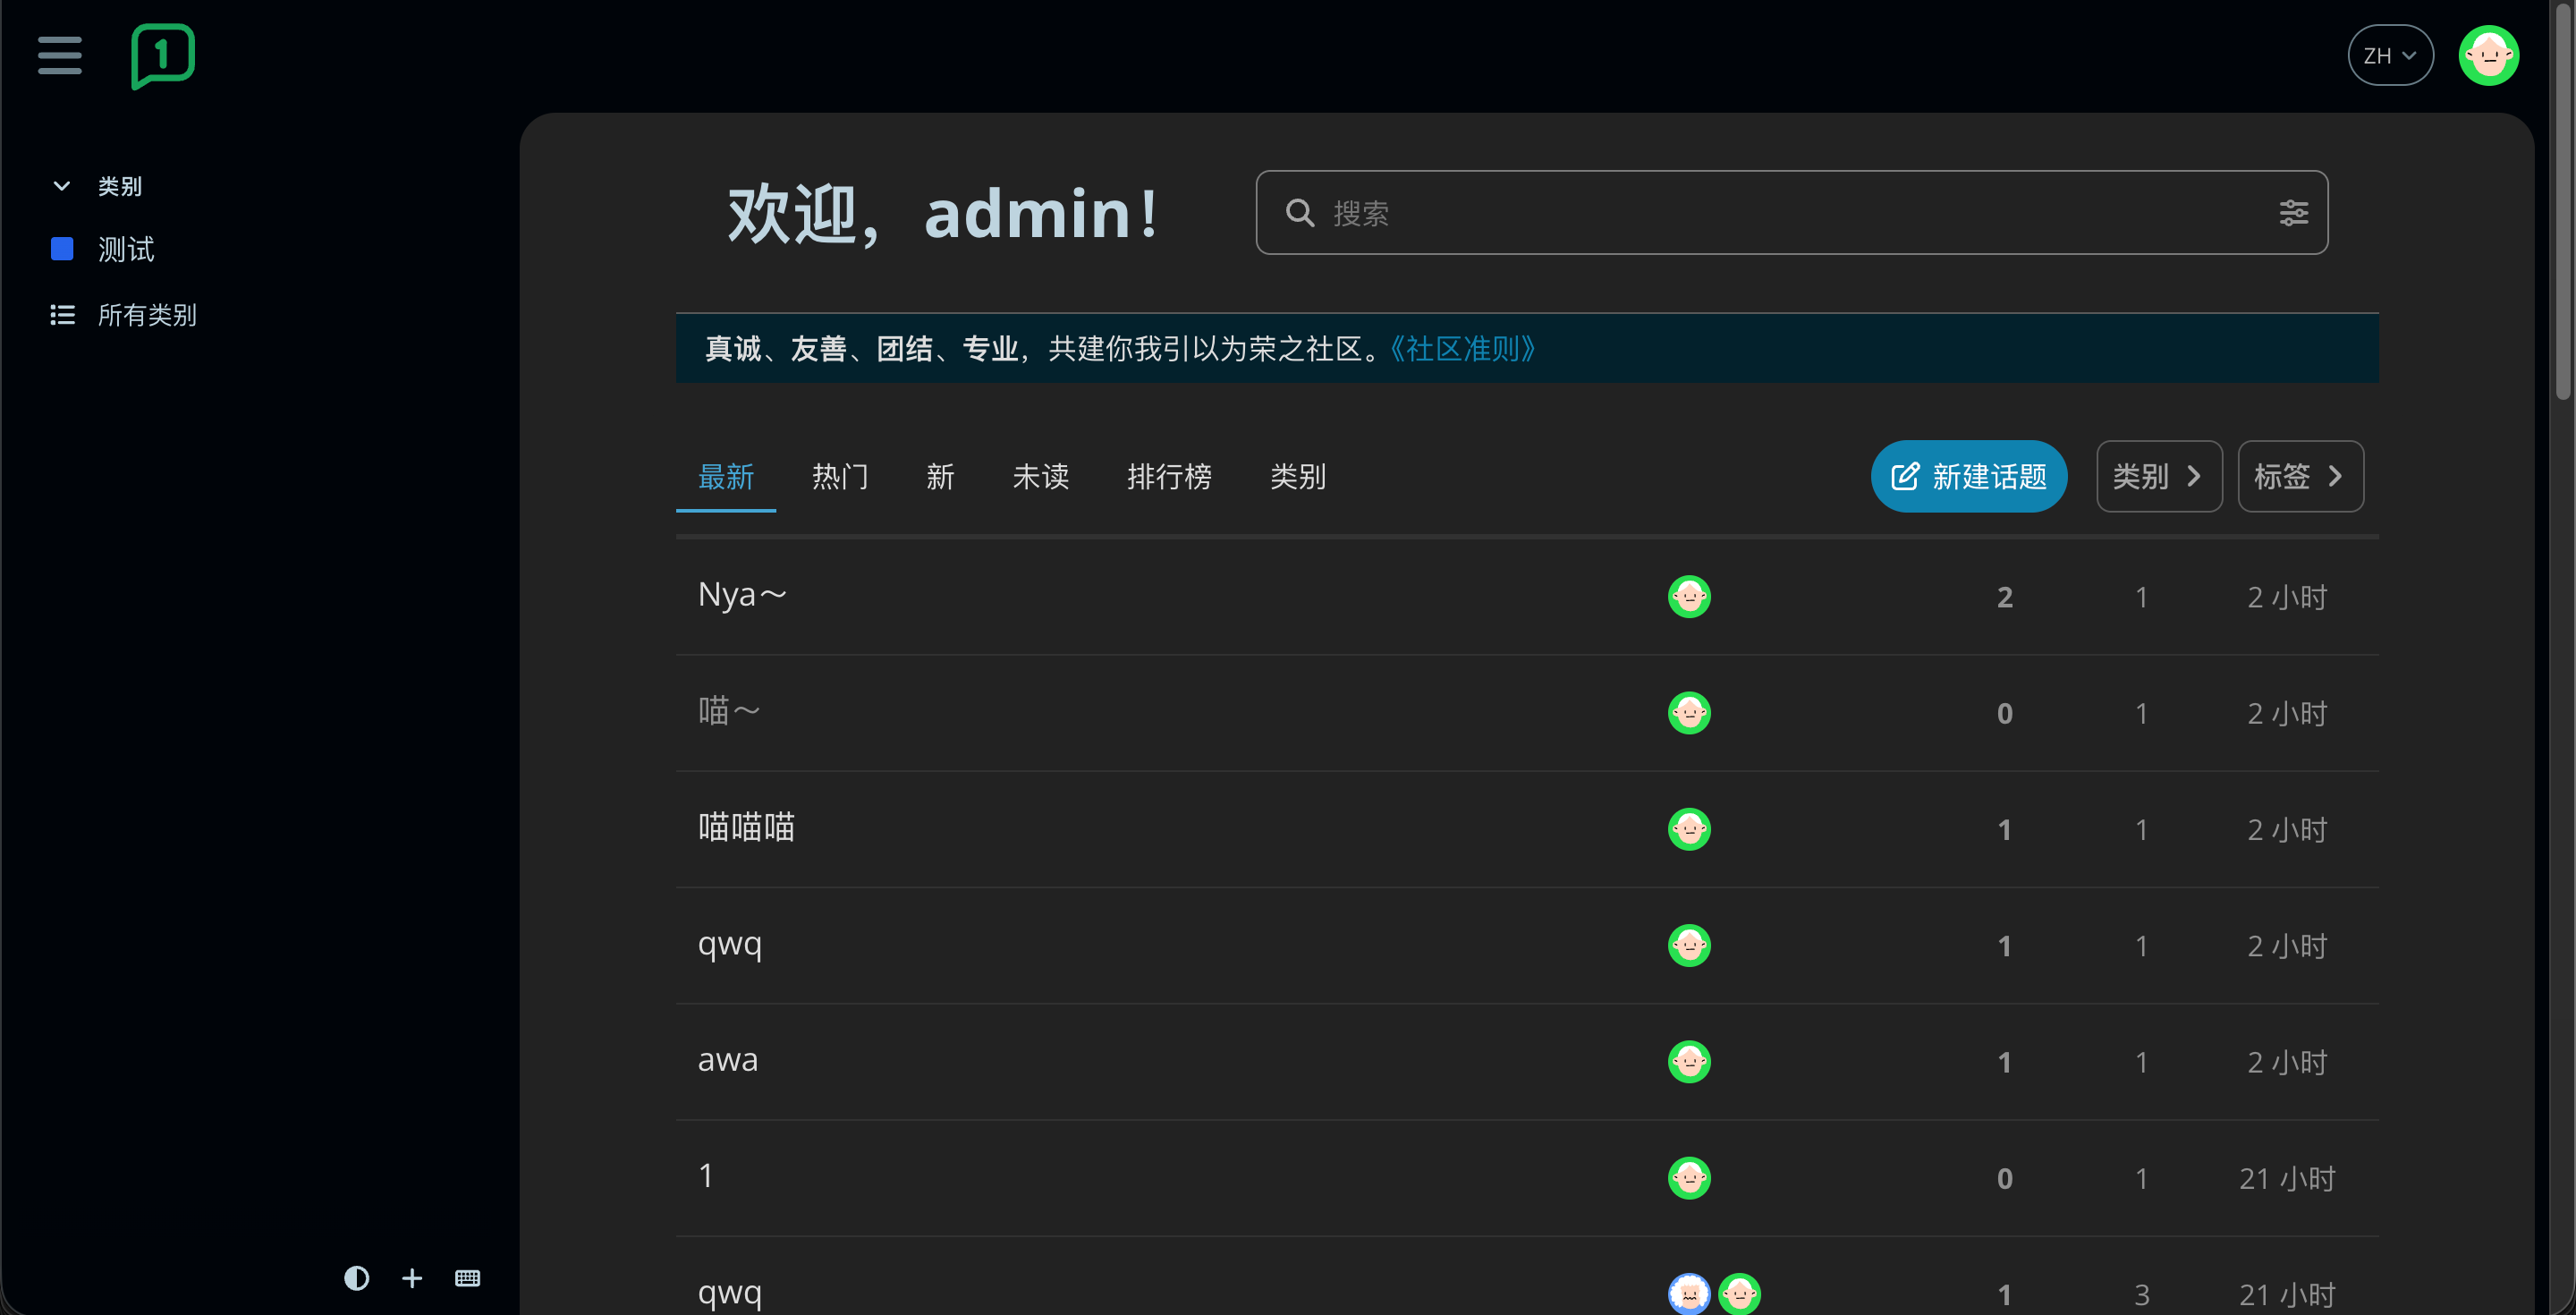2576x1315 pixels.
Task: Click the page vertical scrollbar
Action: (2563, 200)
